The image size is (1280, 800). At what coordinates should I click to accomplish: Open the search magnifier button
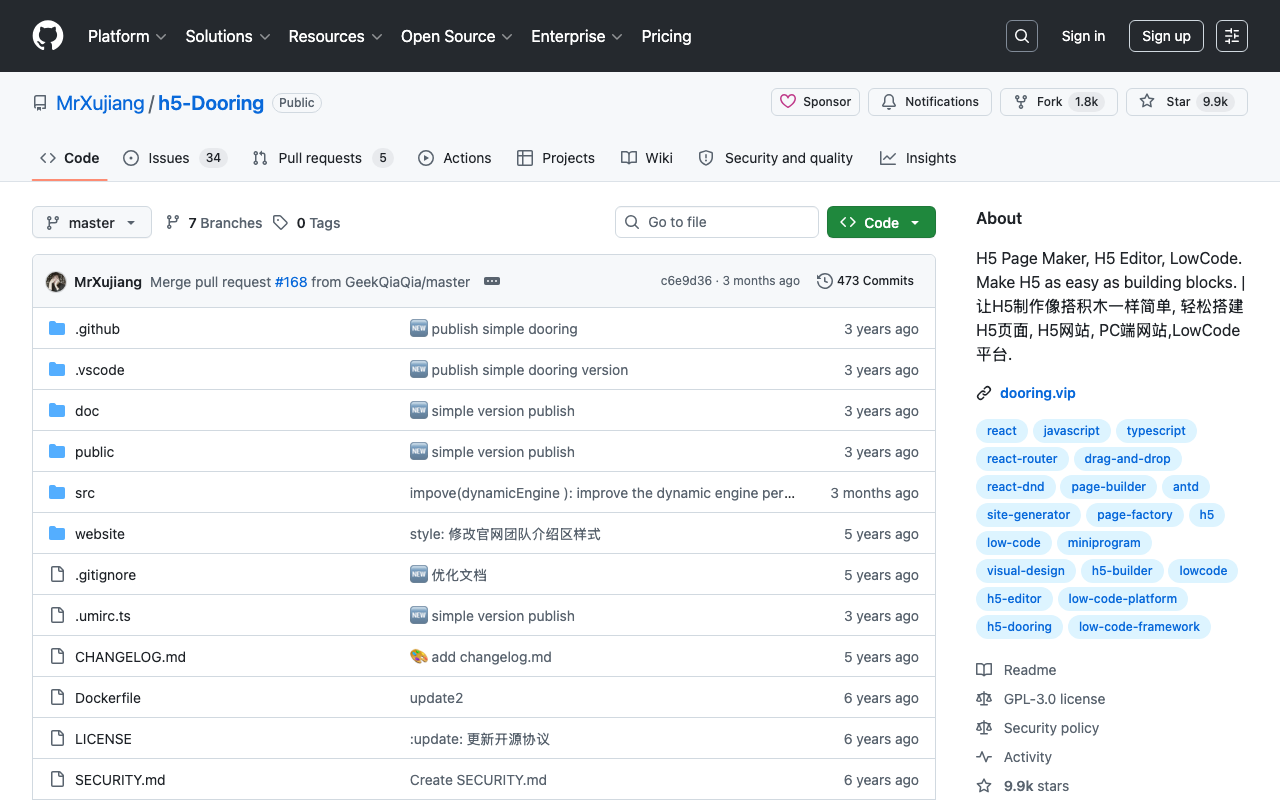(x=1022, y=36)
